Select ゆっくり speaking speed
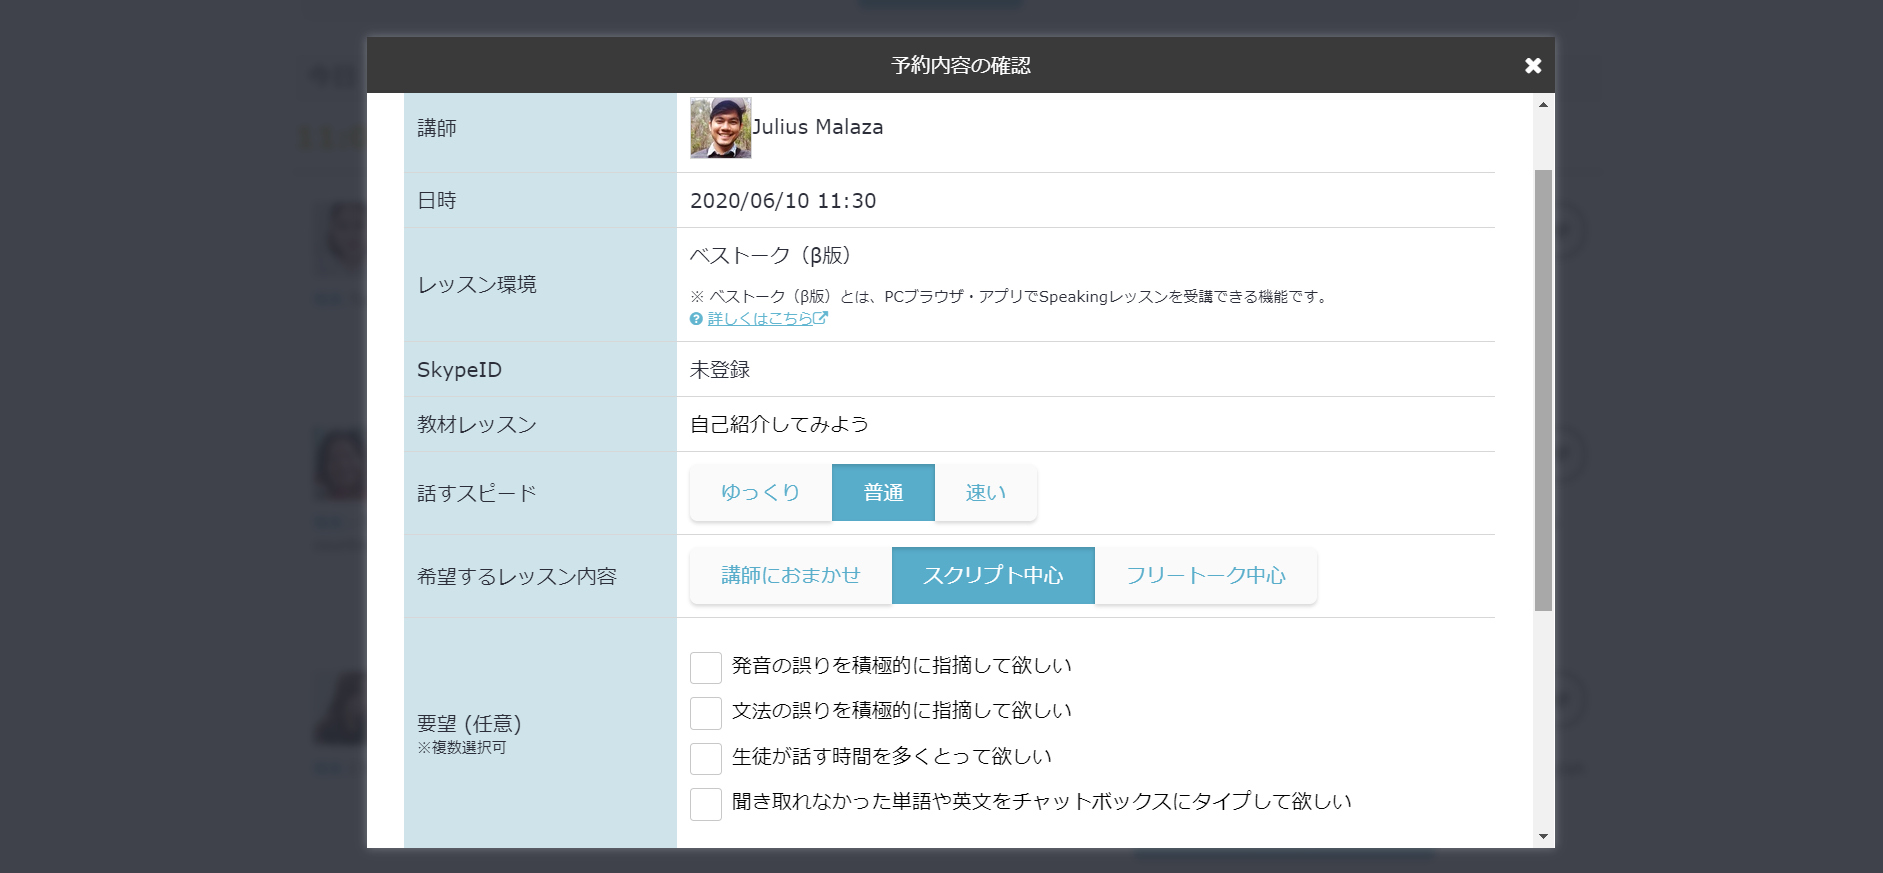 [760, 493]
